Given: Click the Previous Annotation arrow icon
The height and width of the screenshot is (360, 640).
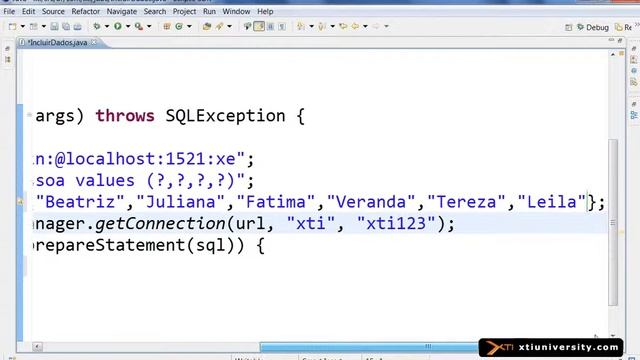Looking at the screenshot, I should 322,27.
